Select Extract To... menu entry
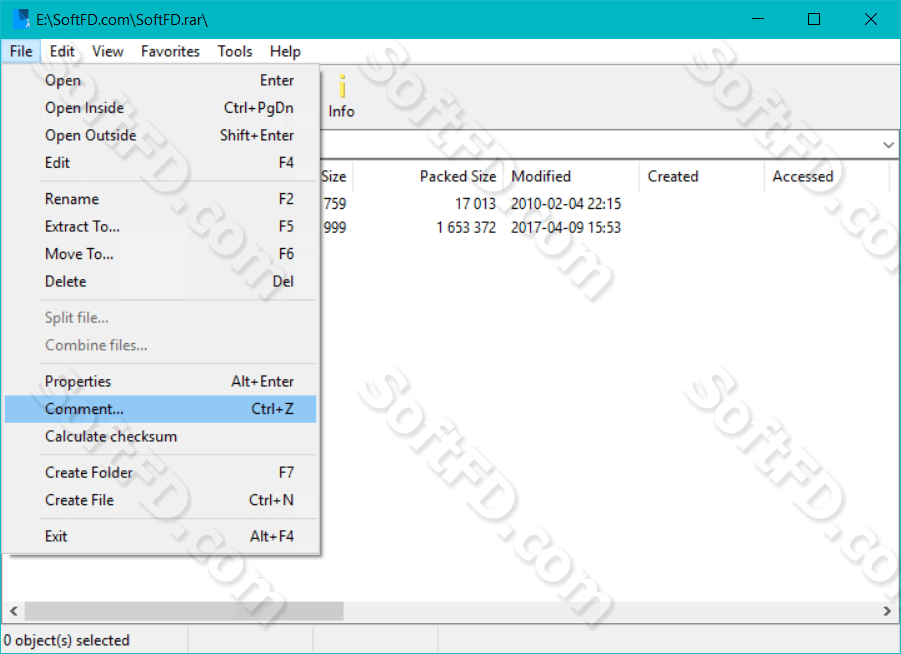The image size is (901, 654). pyautogui.click(x=160, y=226)
